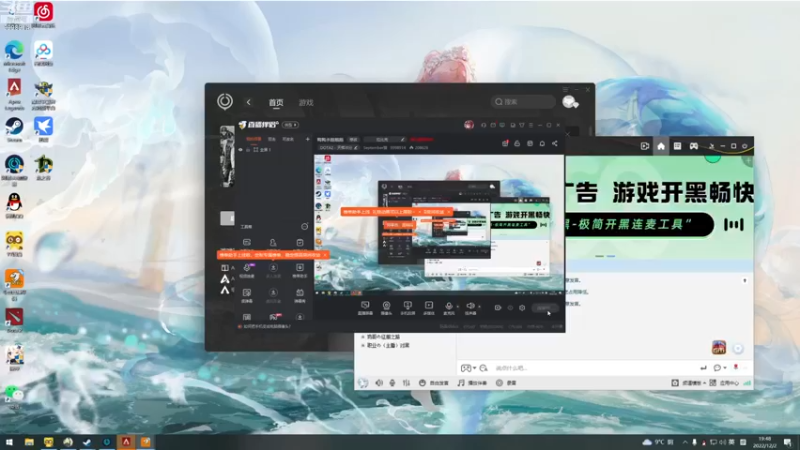Click the chat message input field
Screen dimensions: 800x450
point(592,368)
